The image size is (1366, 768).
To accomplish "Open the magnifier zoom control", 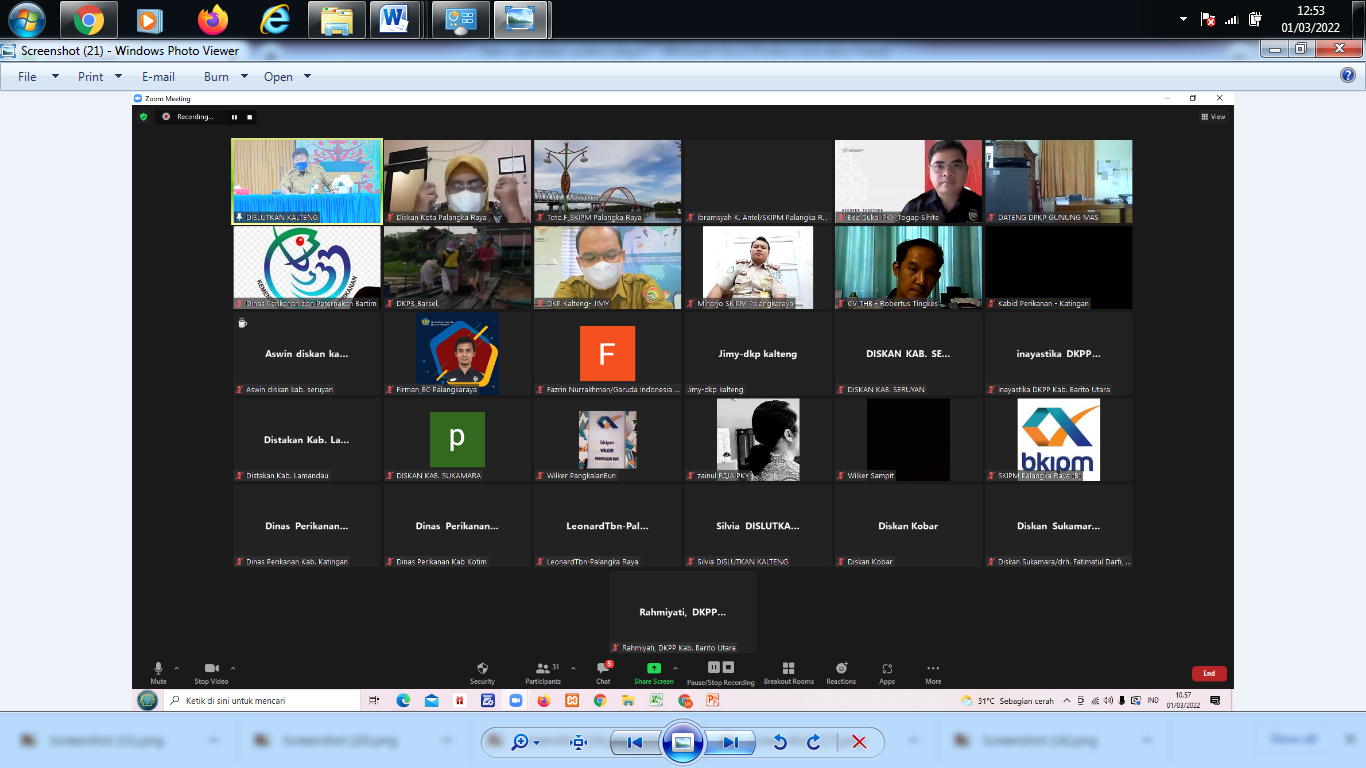I will [525, 742].
